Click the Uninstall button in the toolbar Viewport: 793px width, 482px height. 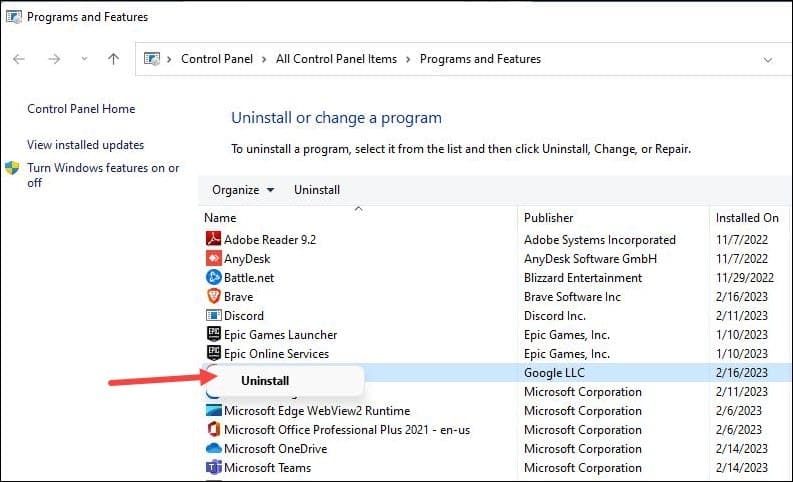pos(317,190)
